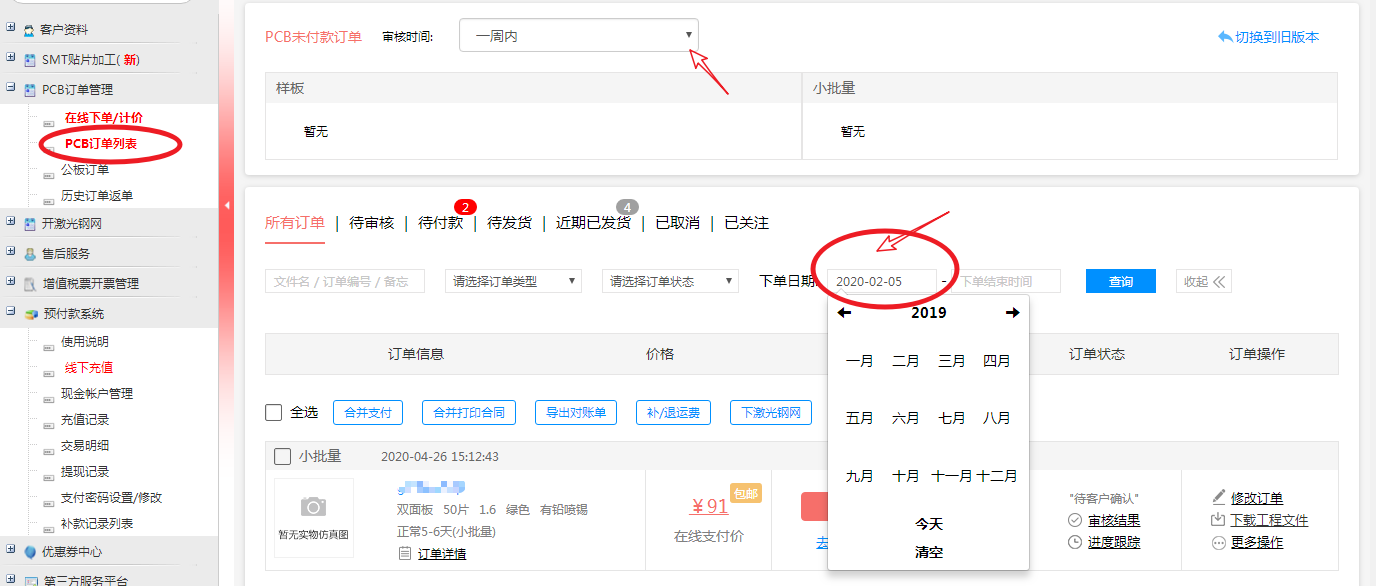Switch to the 近期已发货 tab

pos(593,223)
